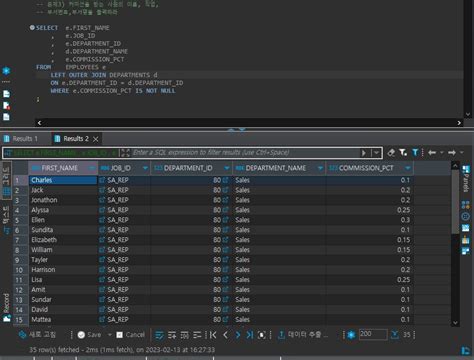The width and height of the screenshot is (474, 360).
Task: Click the 0.3 commission value for Ellen
Action: coord(405,220)
